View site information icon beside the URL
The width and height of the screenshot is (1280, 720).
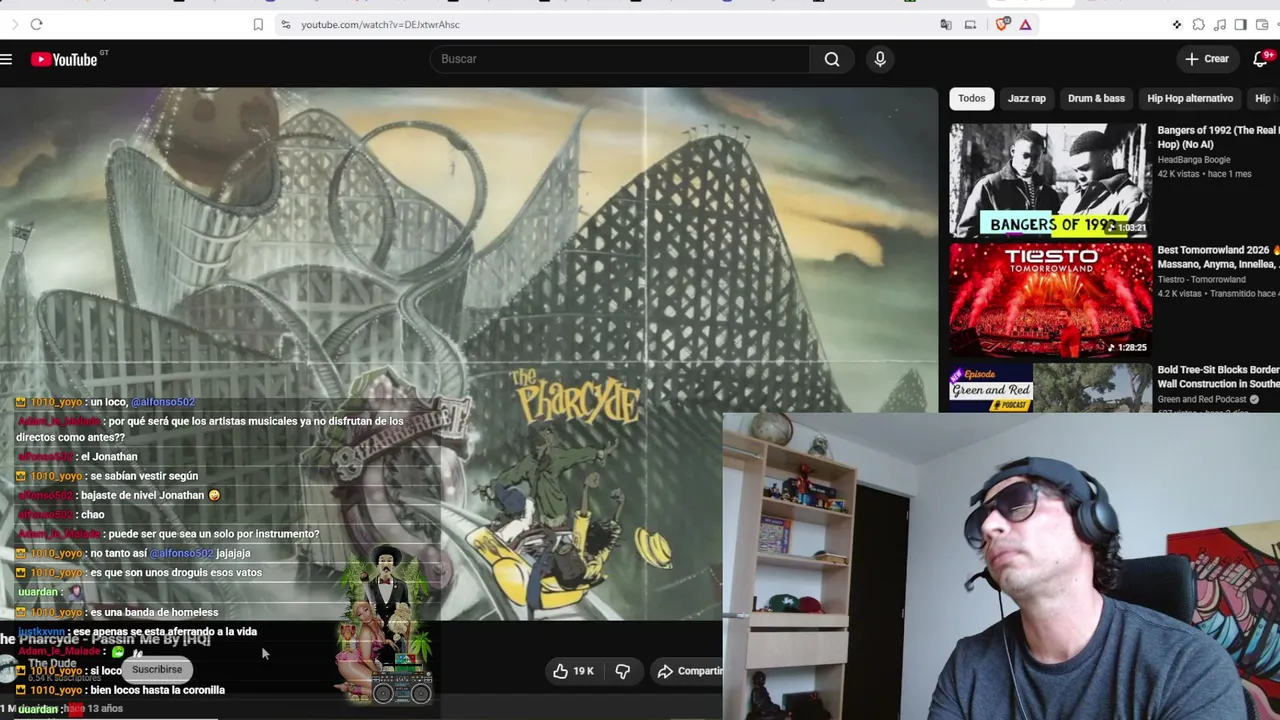[286, 24]
